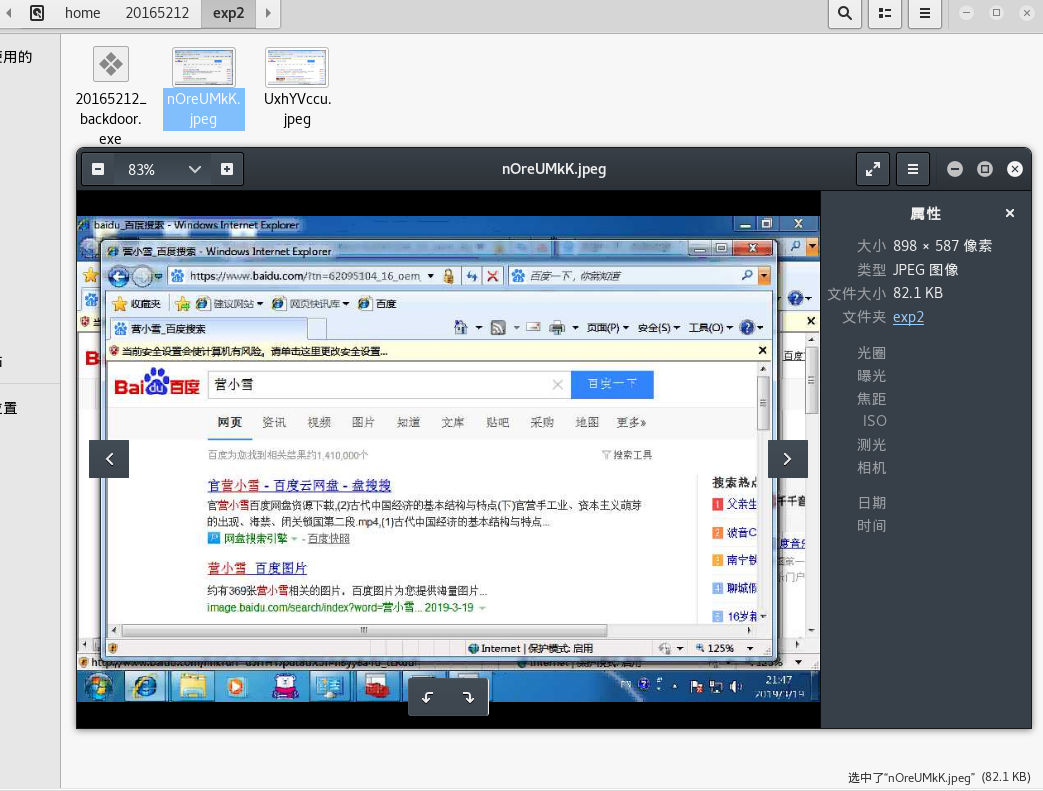Close the nOreUMkK.jpeg image viewer window
The height and width of the screenshot is (791, 1043).
pyautogui.click(x=1014, y=169)
